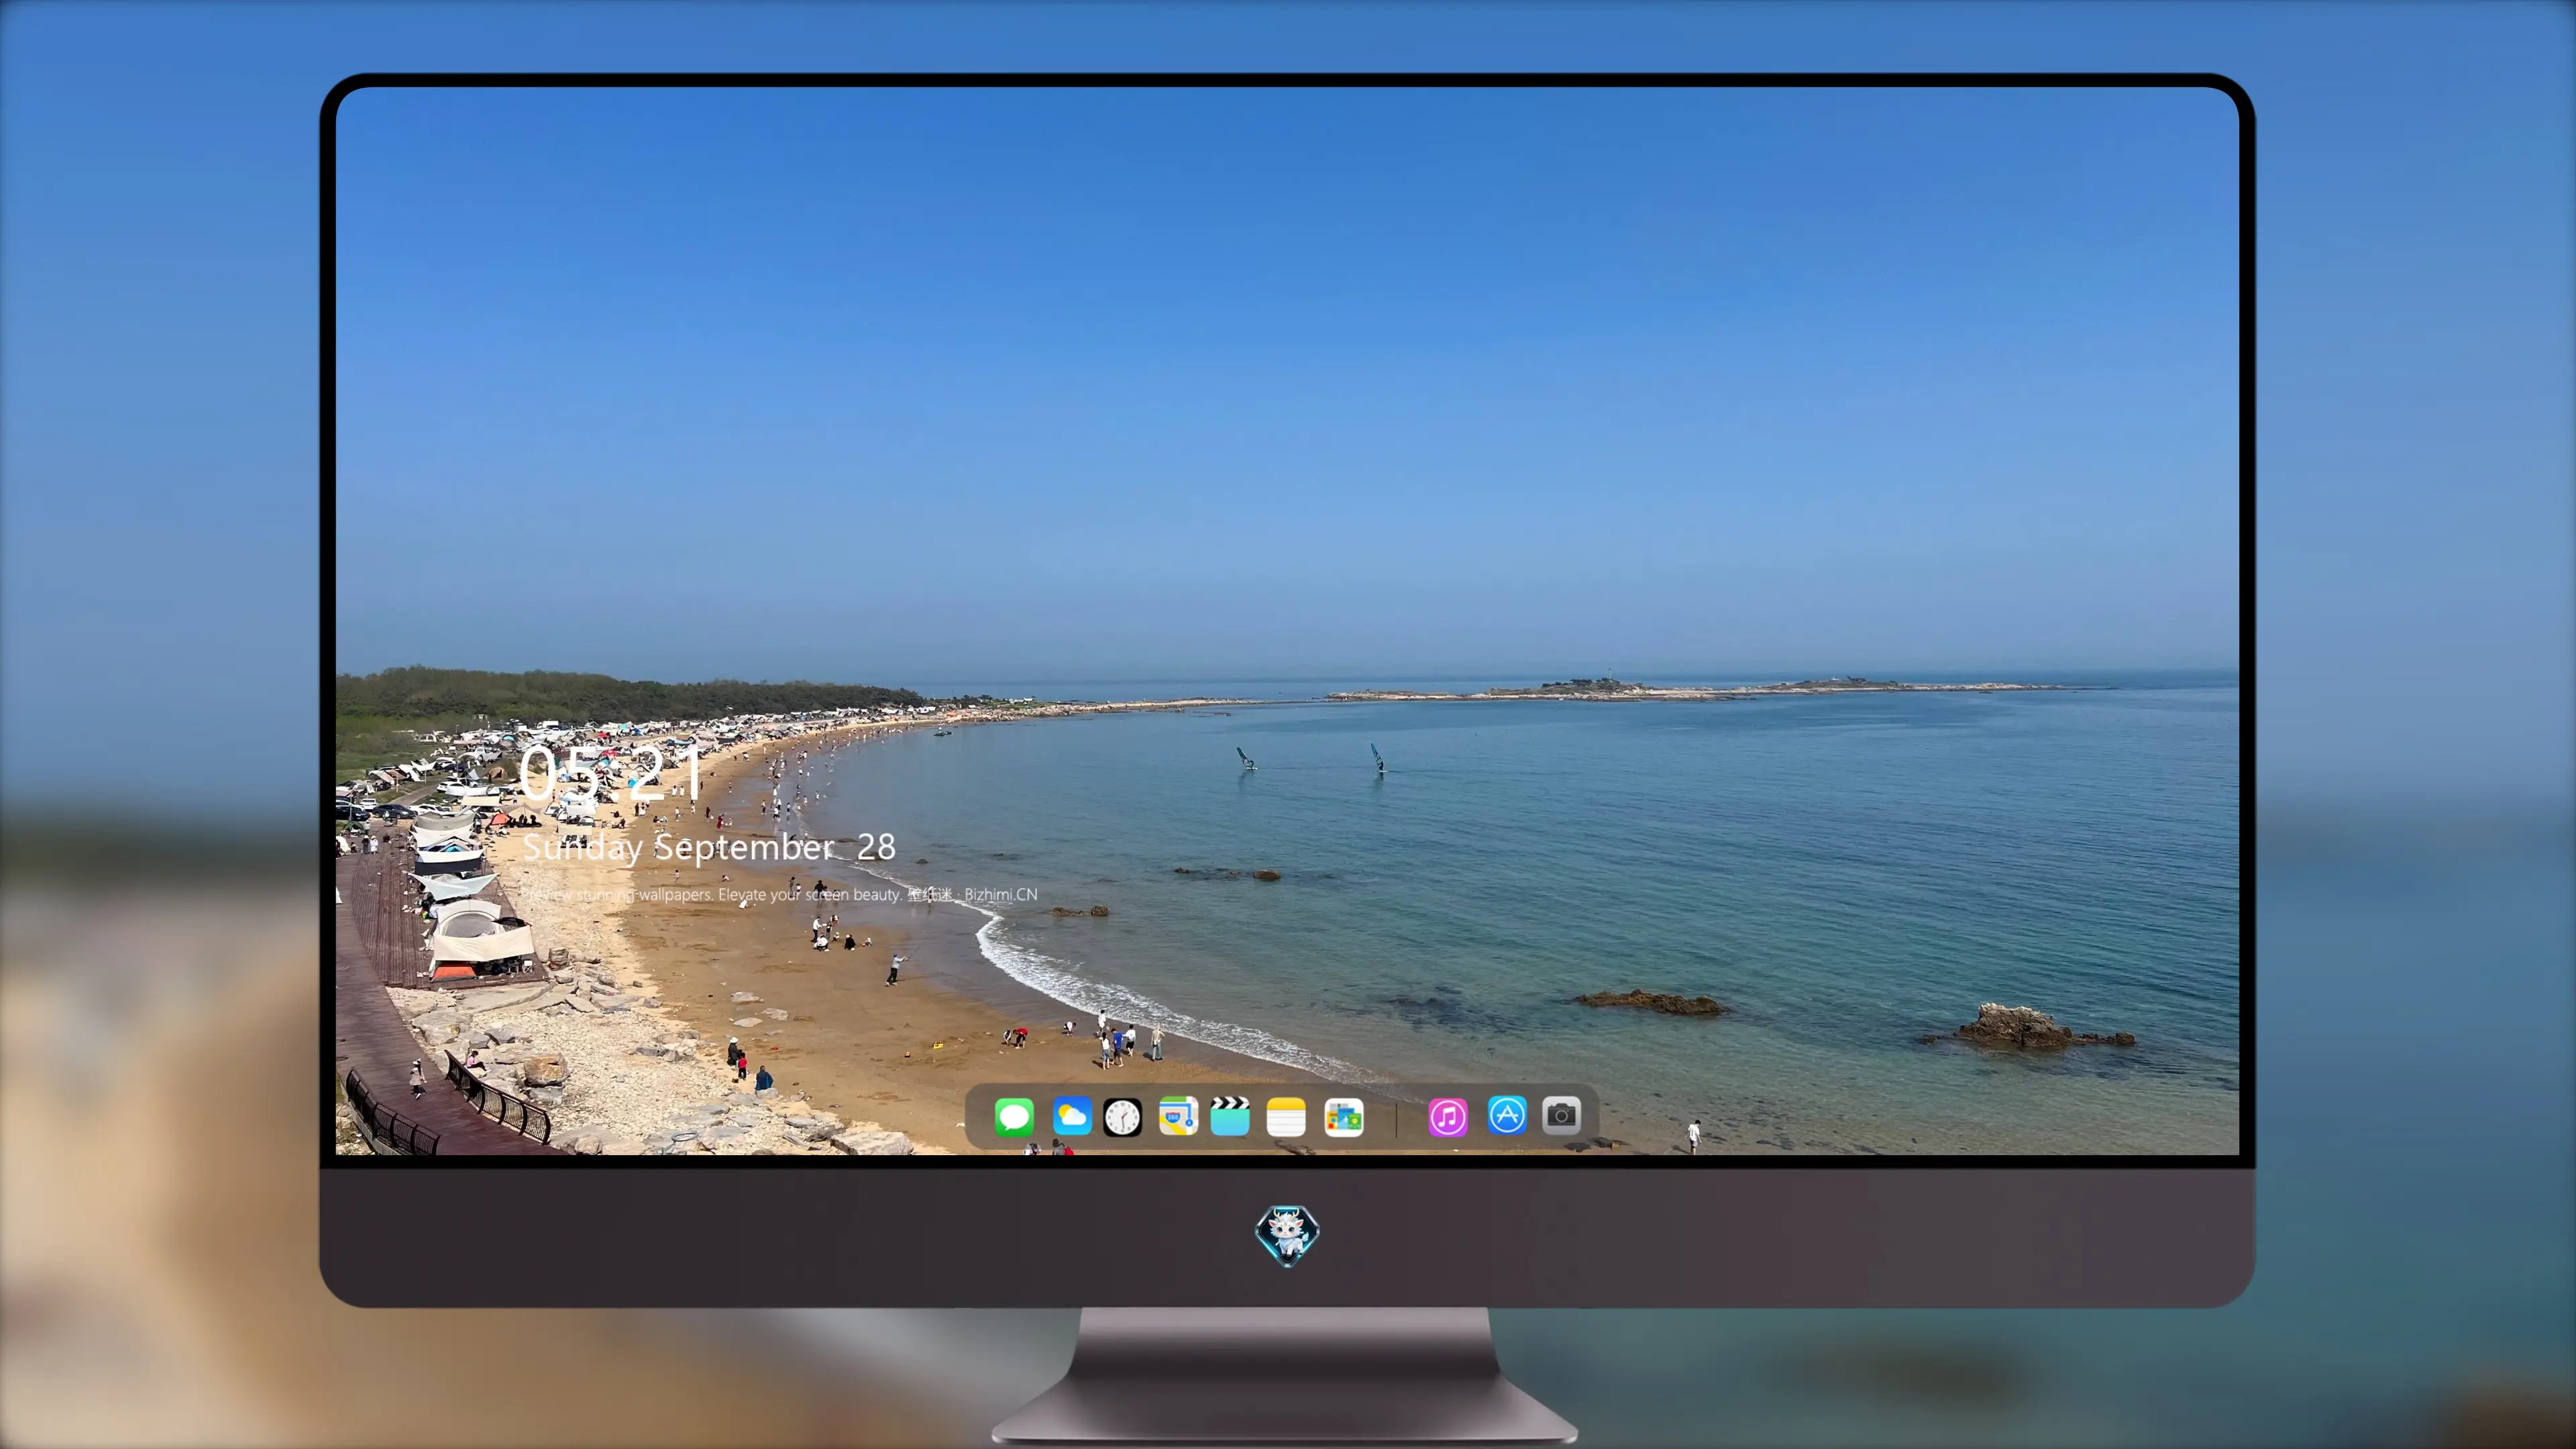Launch the pink iTunes Music app
This screenshot has height=1449, width=2576.
(x=1448, y=1116)
